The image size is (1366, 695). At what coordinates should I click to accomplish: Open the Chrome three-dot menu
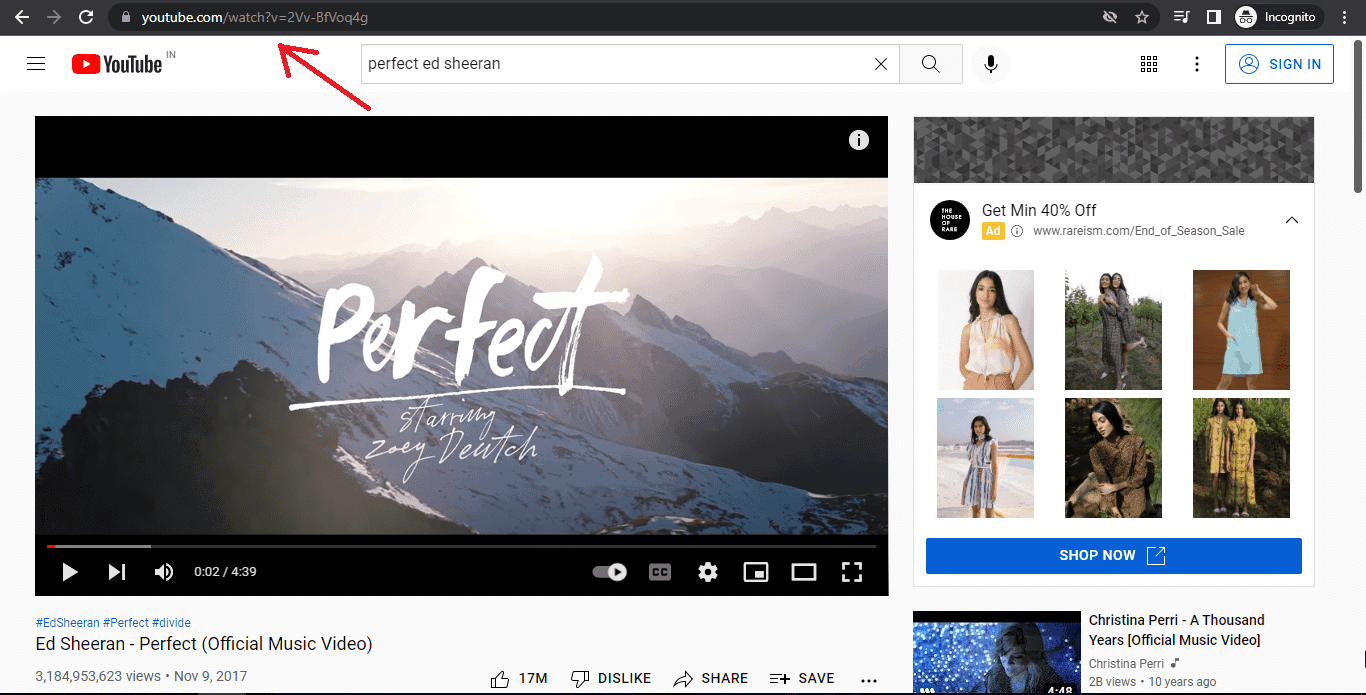[x=1345, y=17]
